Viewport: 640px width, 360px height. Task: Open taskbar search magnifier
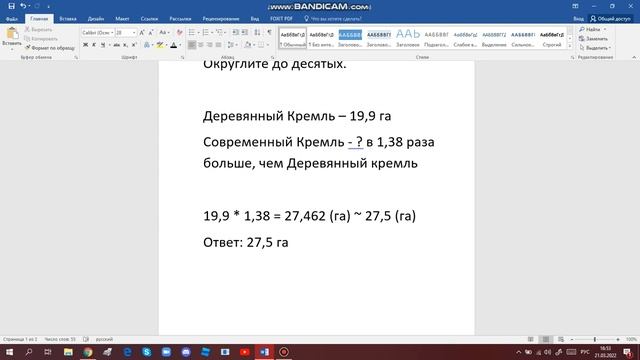(x=29, y=352)
